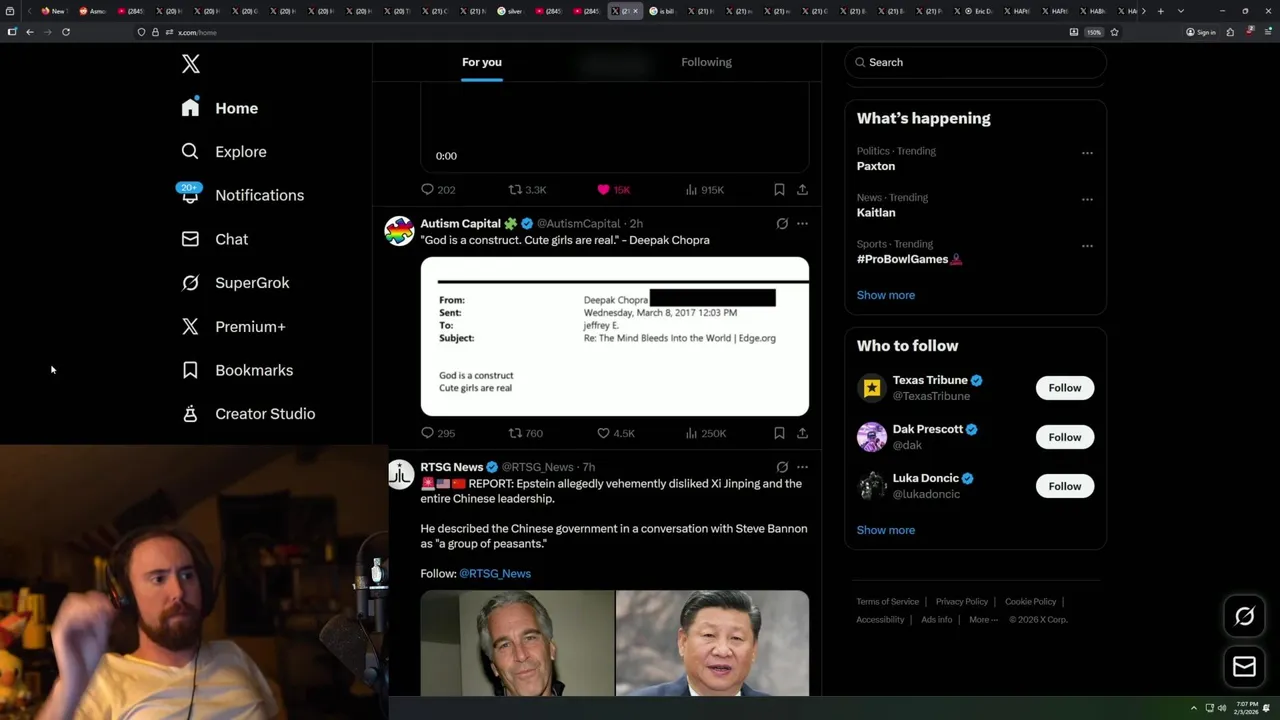The height and width of the screenshot is (720, 1280).
Task: Open more options on RTSG News post
Action: coord(802,467)
